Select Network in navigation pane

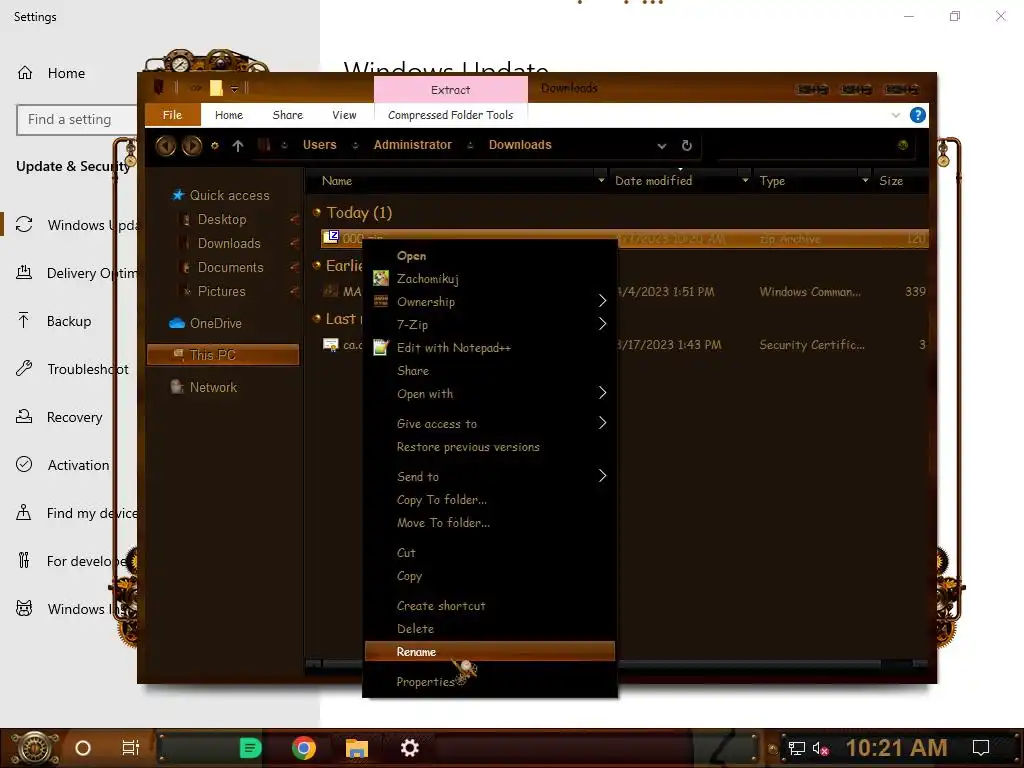point(213,387)
